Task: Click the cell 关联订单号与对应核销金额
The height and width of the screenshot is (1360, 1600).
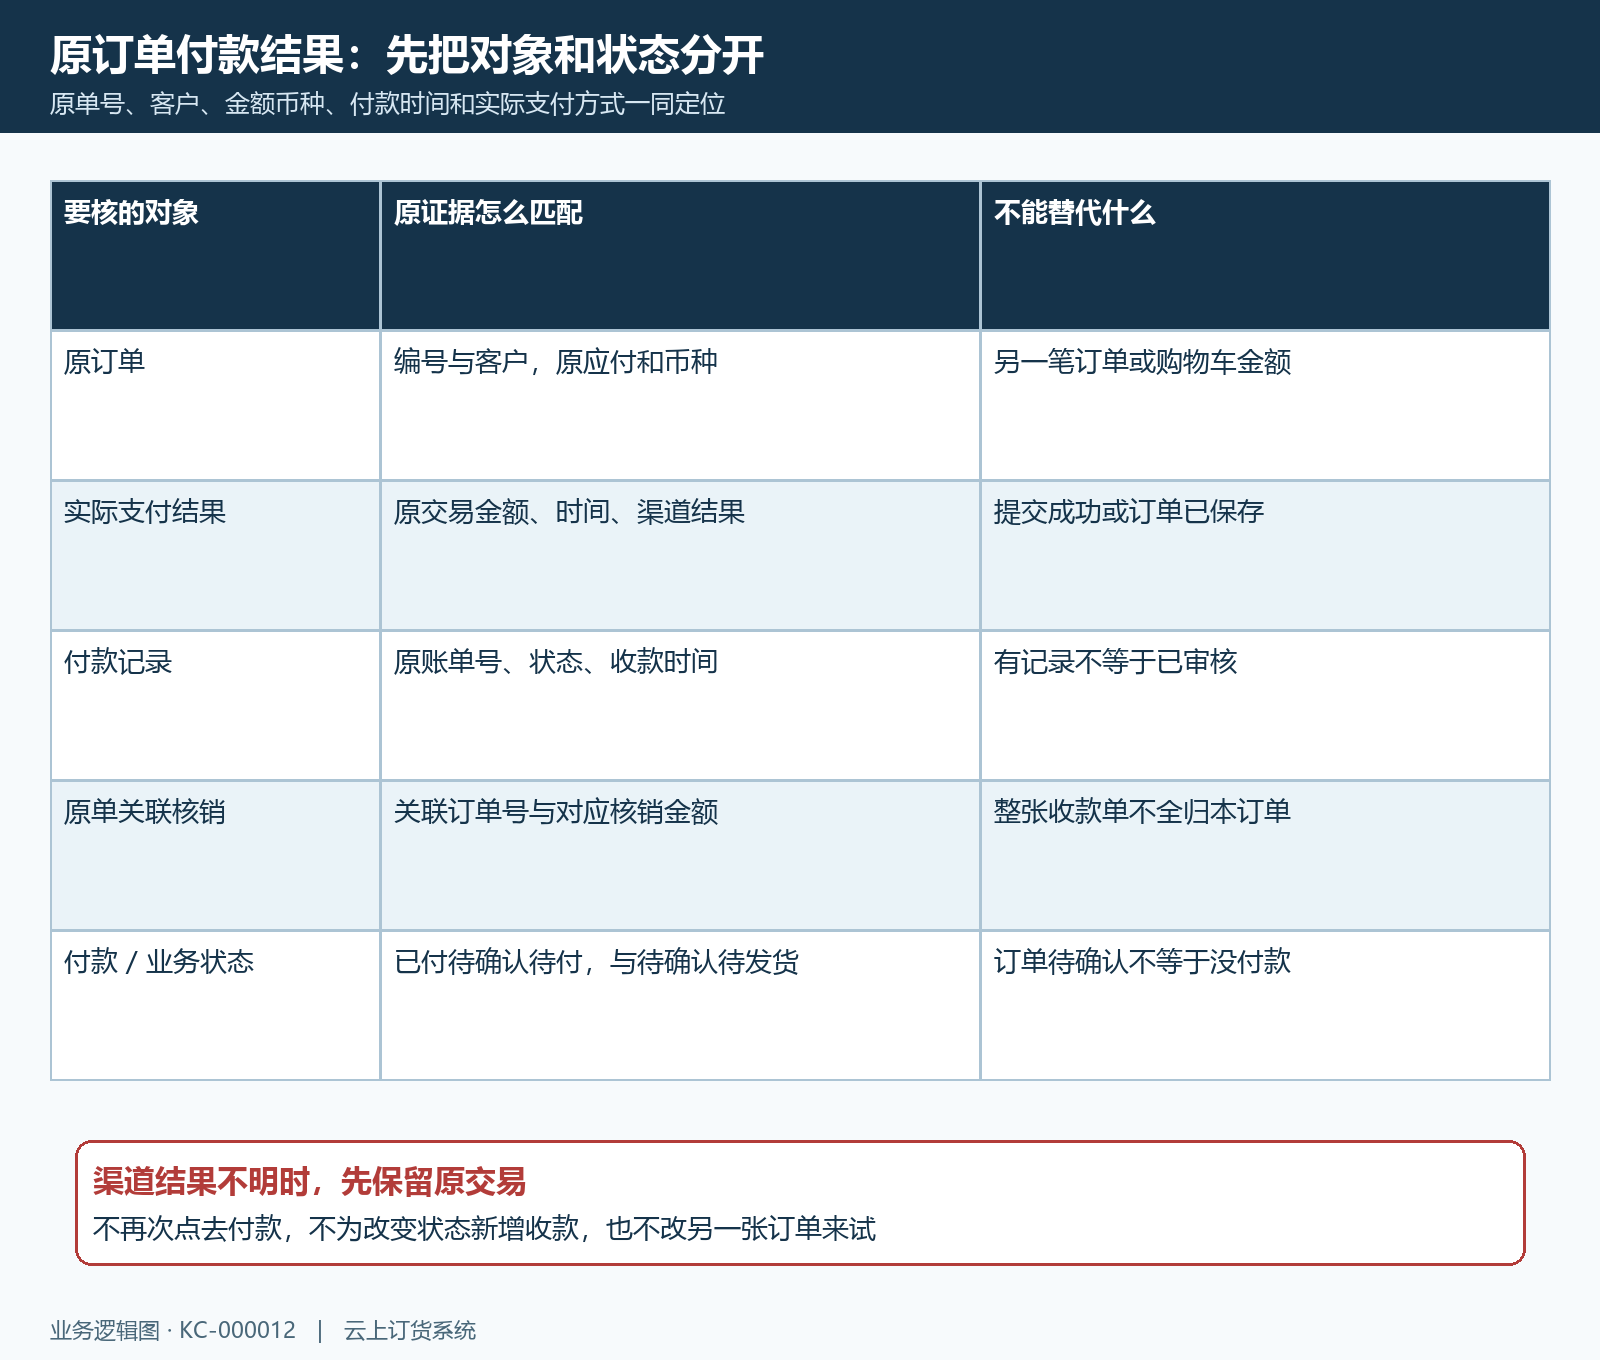Action: click(x=680, y=855)
